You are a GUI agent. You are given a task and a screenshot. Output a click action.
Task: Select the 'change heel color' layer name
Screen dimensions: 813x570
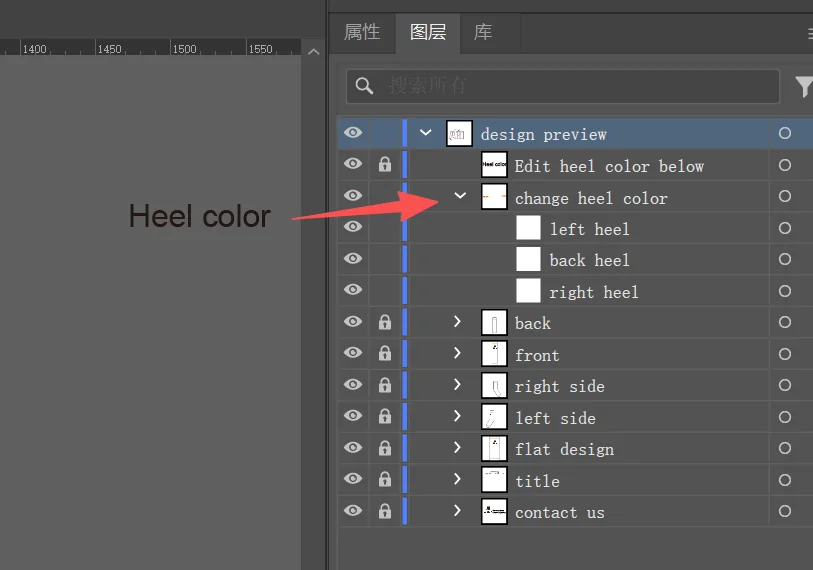591,198
